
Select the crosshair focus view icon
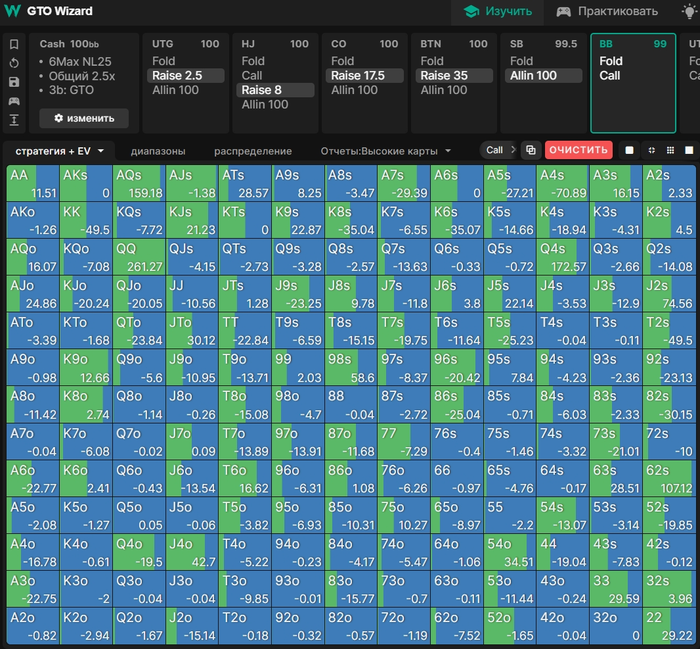pos(652,150)
